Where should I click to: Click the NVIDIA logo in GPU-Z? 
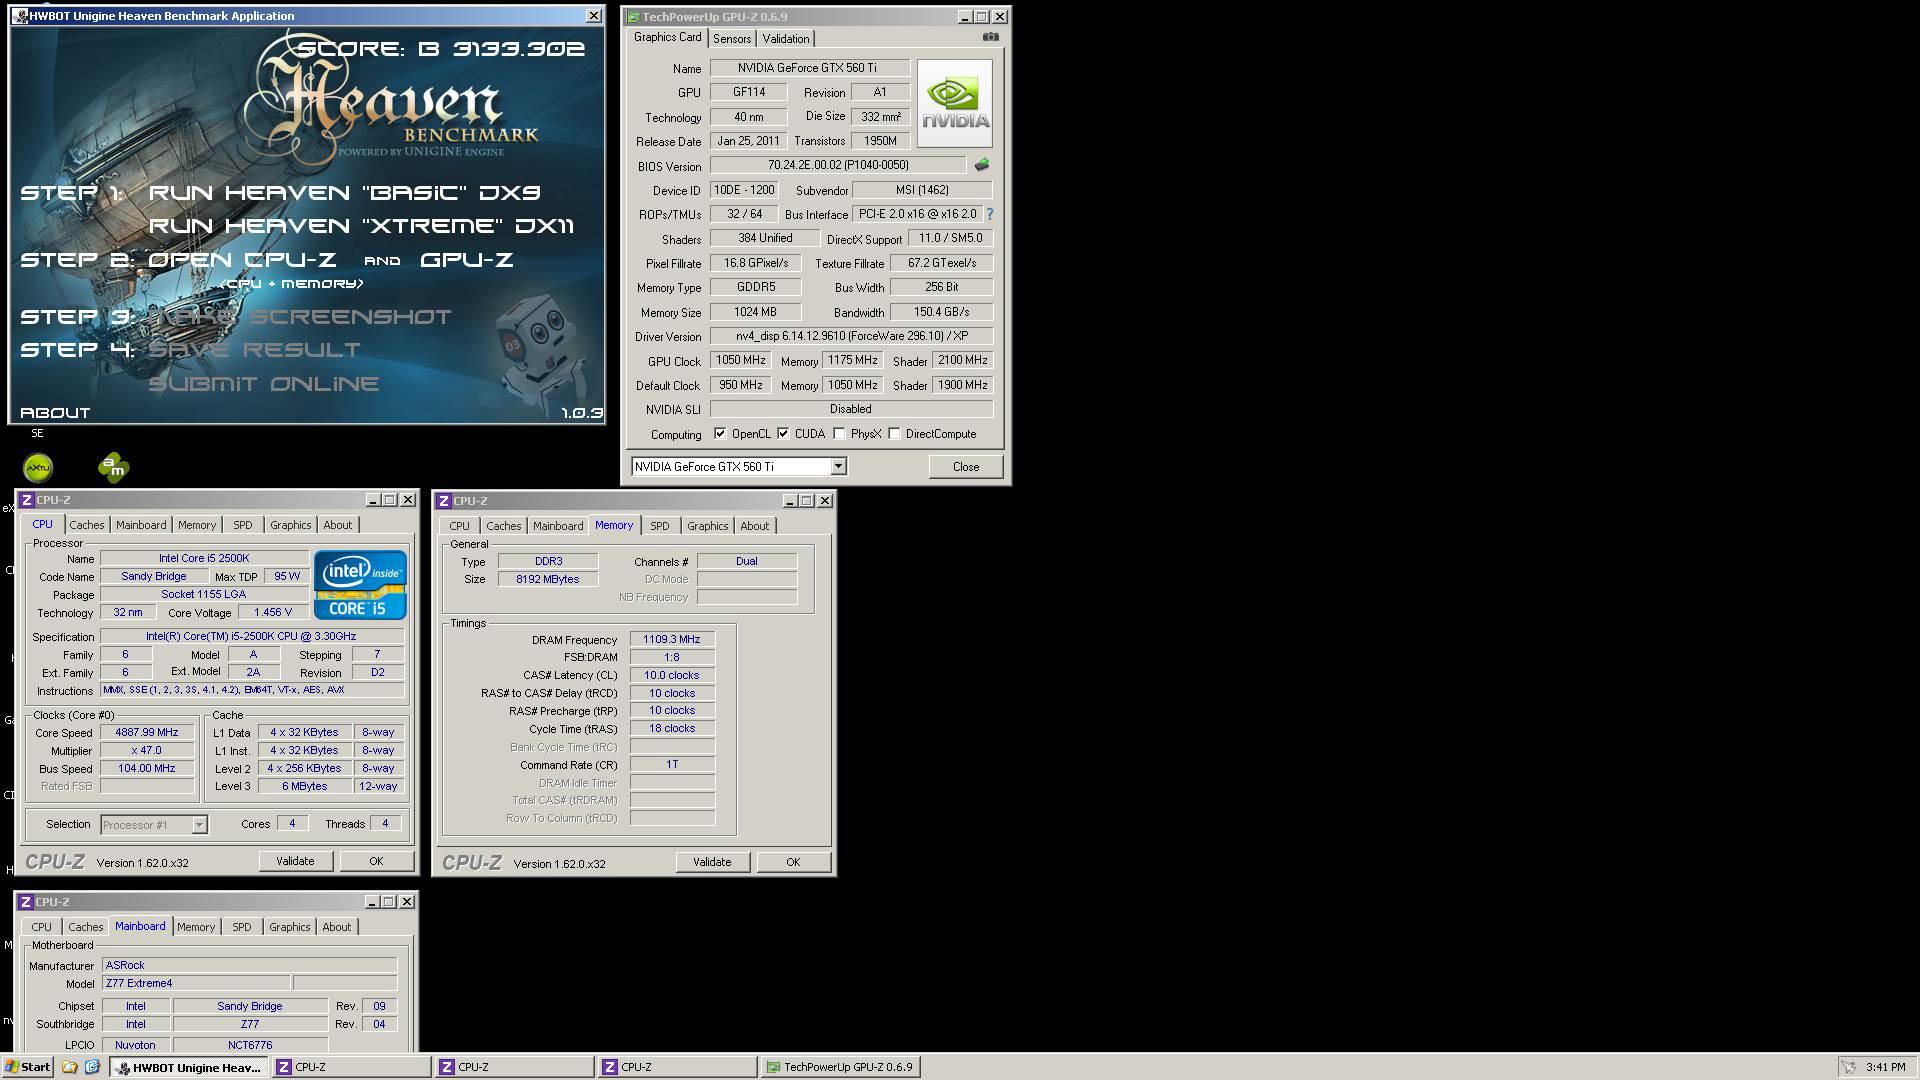(954, 103)
